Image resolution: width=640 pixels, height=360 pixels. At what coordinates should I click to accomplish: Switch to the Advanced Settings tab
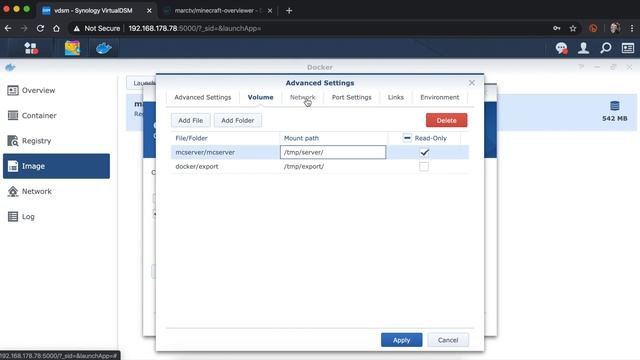click(x=203, y=98)
